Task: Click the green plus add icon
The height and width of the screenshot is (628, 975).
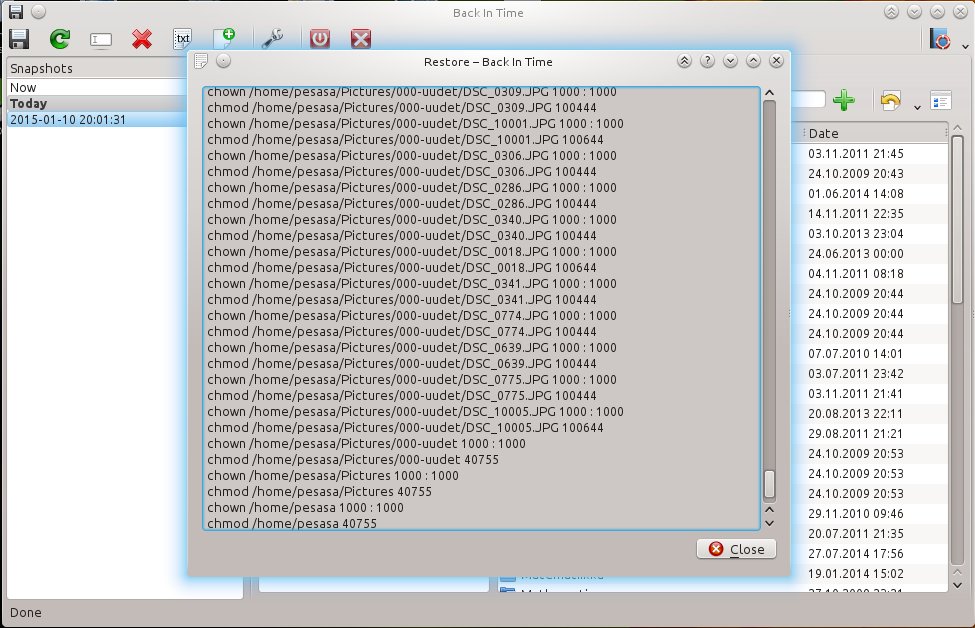Action: point(844,100)
